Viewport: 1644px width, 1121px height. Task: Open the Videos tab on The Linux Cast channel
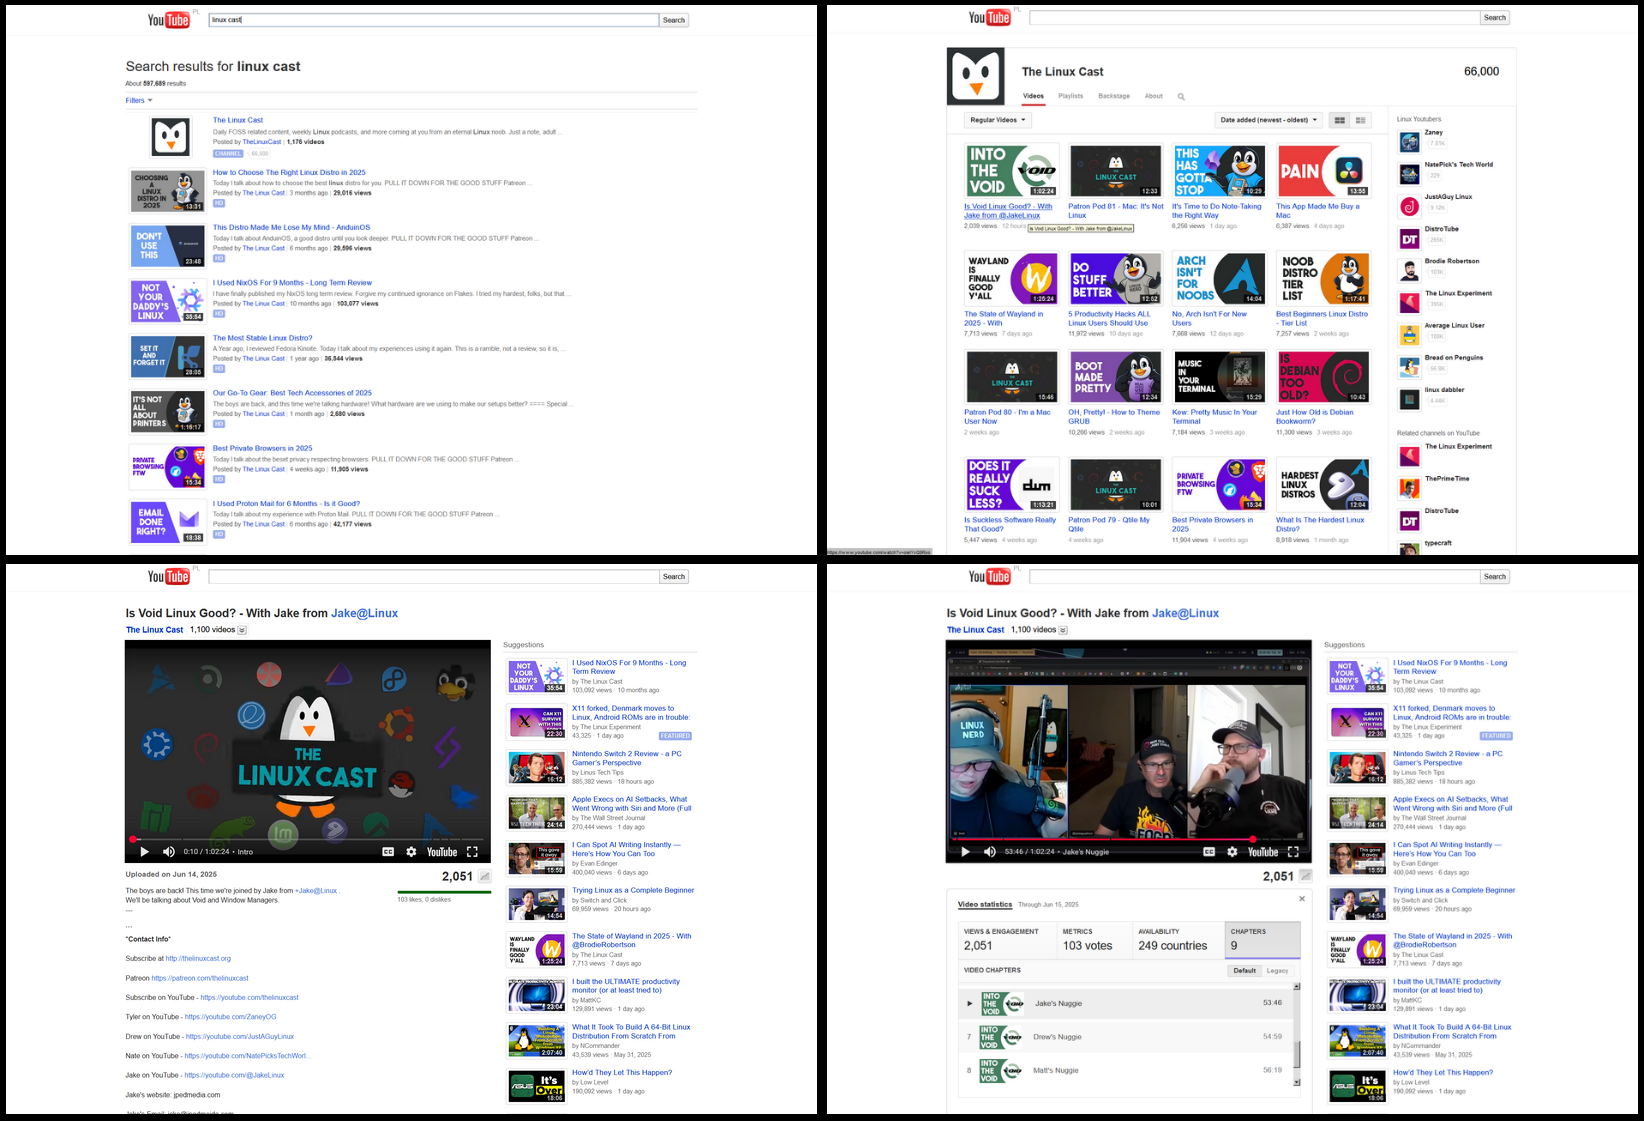[x=1033, y=96]
